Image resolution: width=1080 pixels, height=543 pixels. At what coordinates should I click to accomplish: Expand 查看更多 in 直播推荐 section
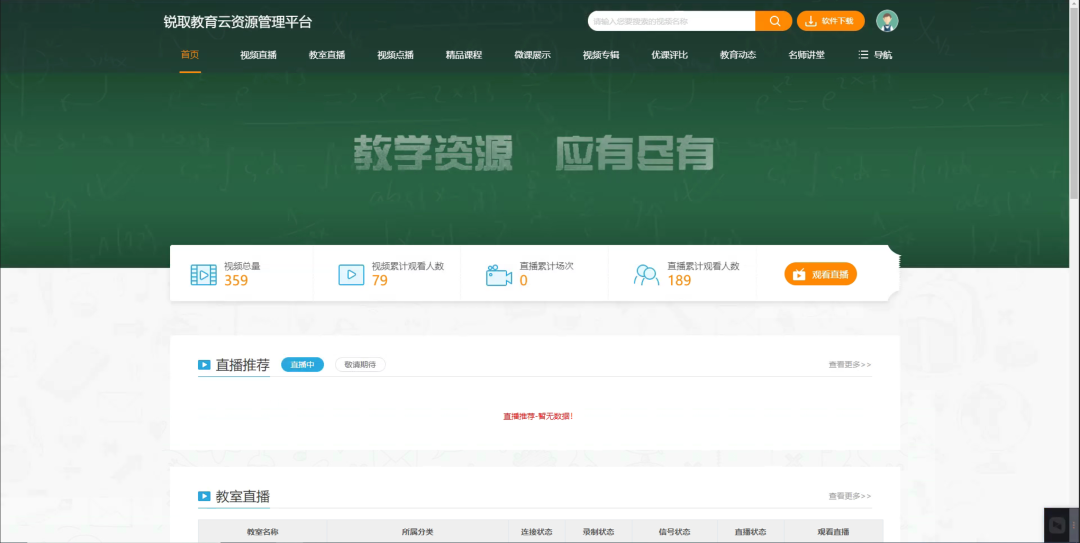[x=849, y=365]
